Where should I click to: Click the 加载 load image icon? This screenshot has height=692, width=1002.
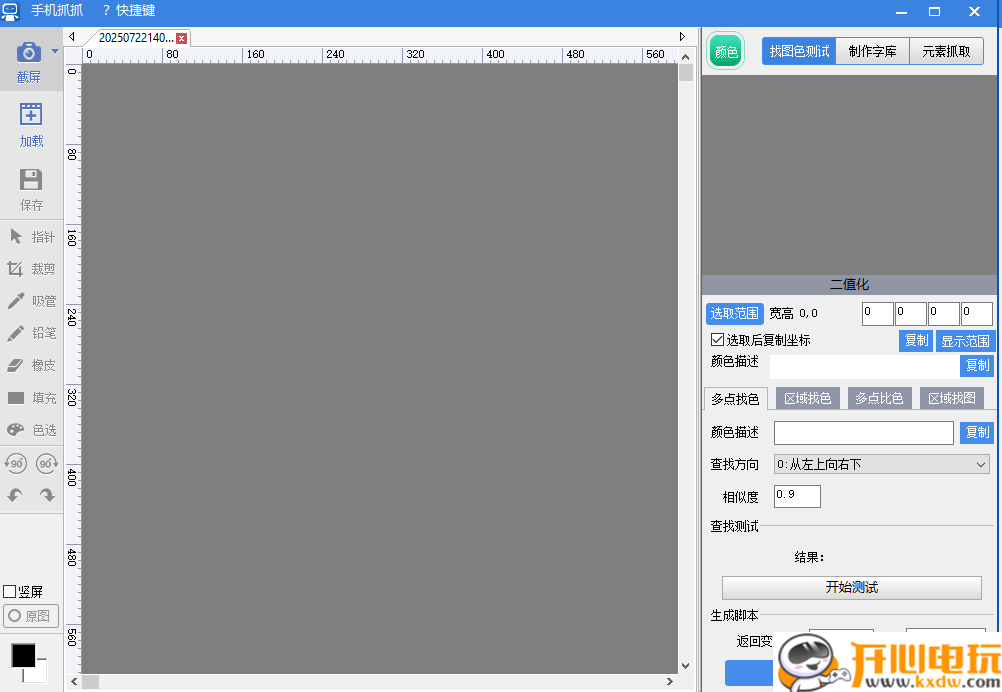(x=31, y=115)
